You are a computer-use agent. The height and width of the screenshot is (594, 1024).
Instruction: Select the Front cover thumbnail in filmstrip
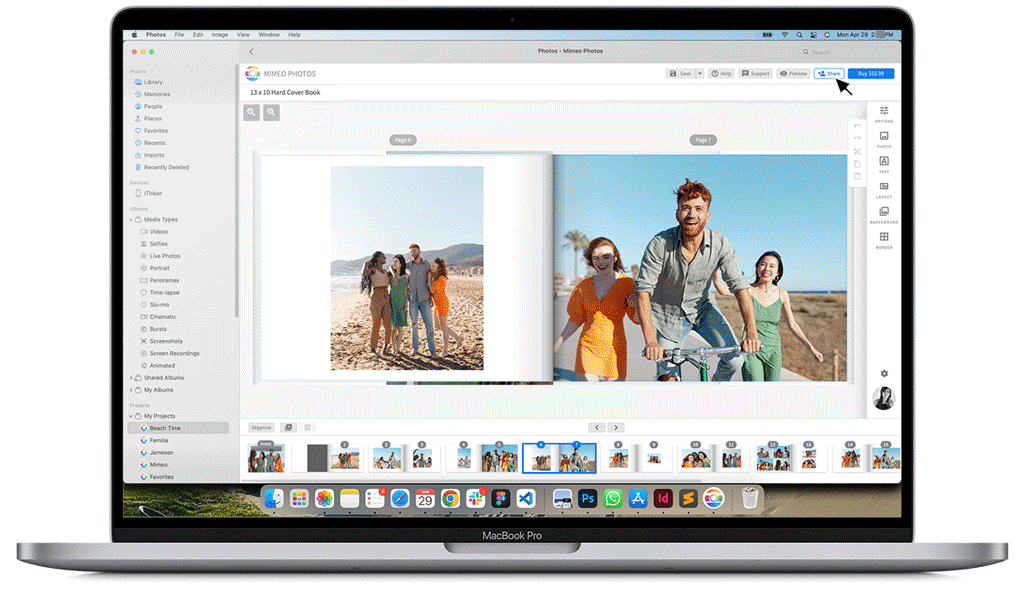pos(266,458)
